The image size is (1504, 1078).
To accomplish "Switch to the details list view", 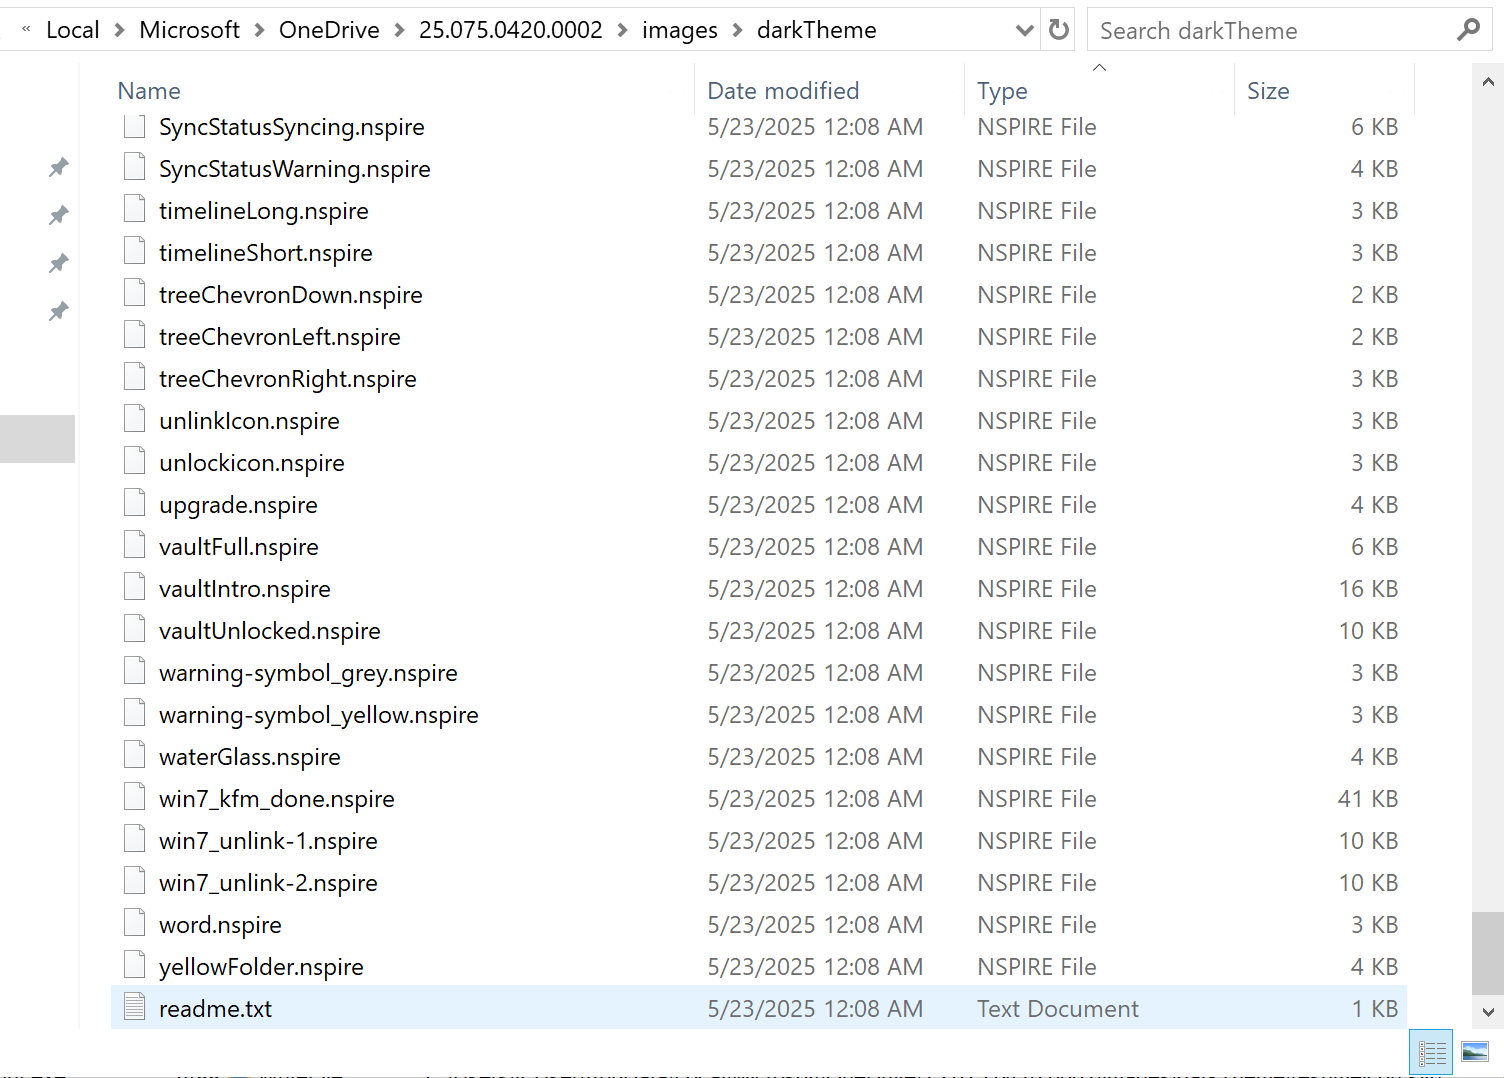I will tap(1431, 1052).
